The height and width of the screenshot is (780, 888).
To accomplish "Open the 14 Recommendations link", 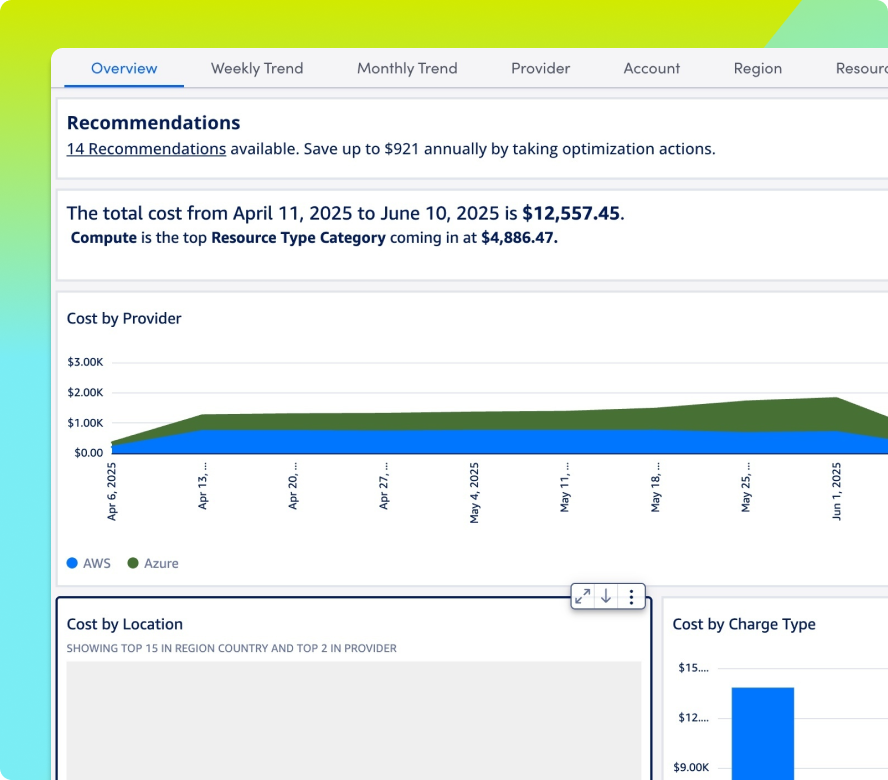I will pyautogui.click(x=146, y=148).
